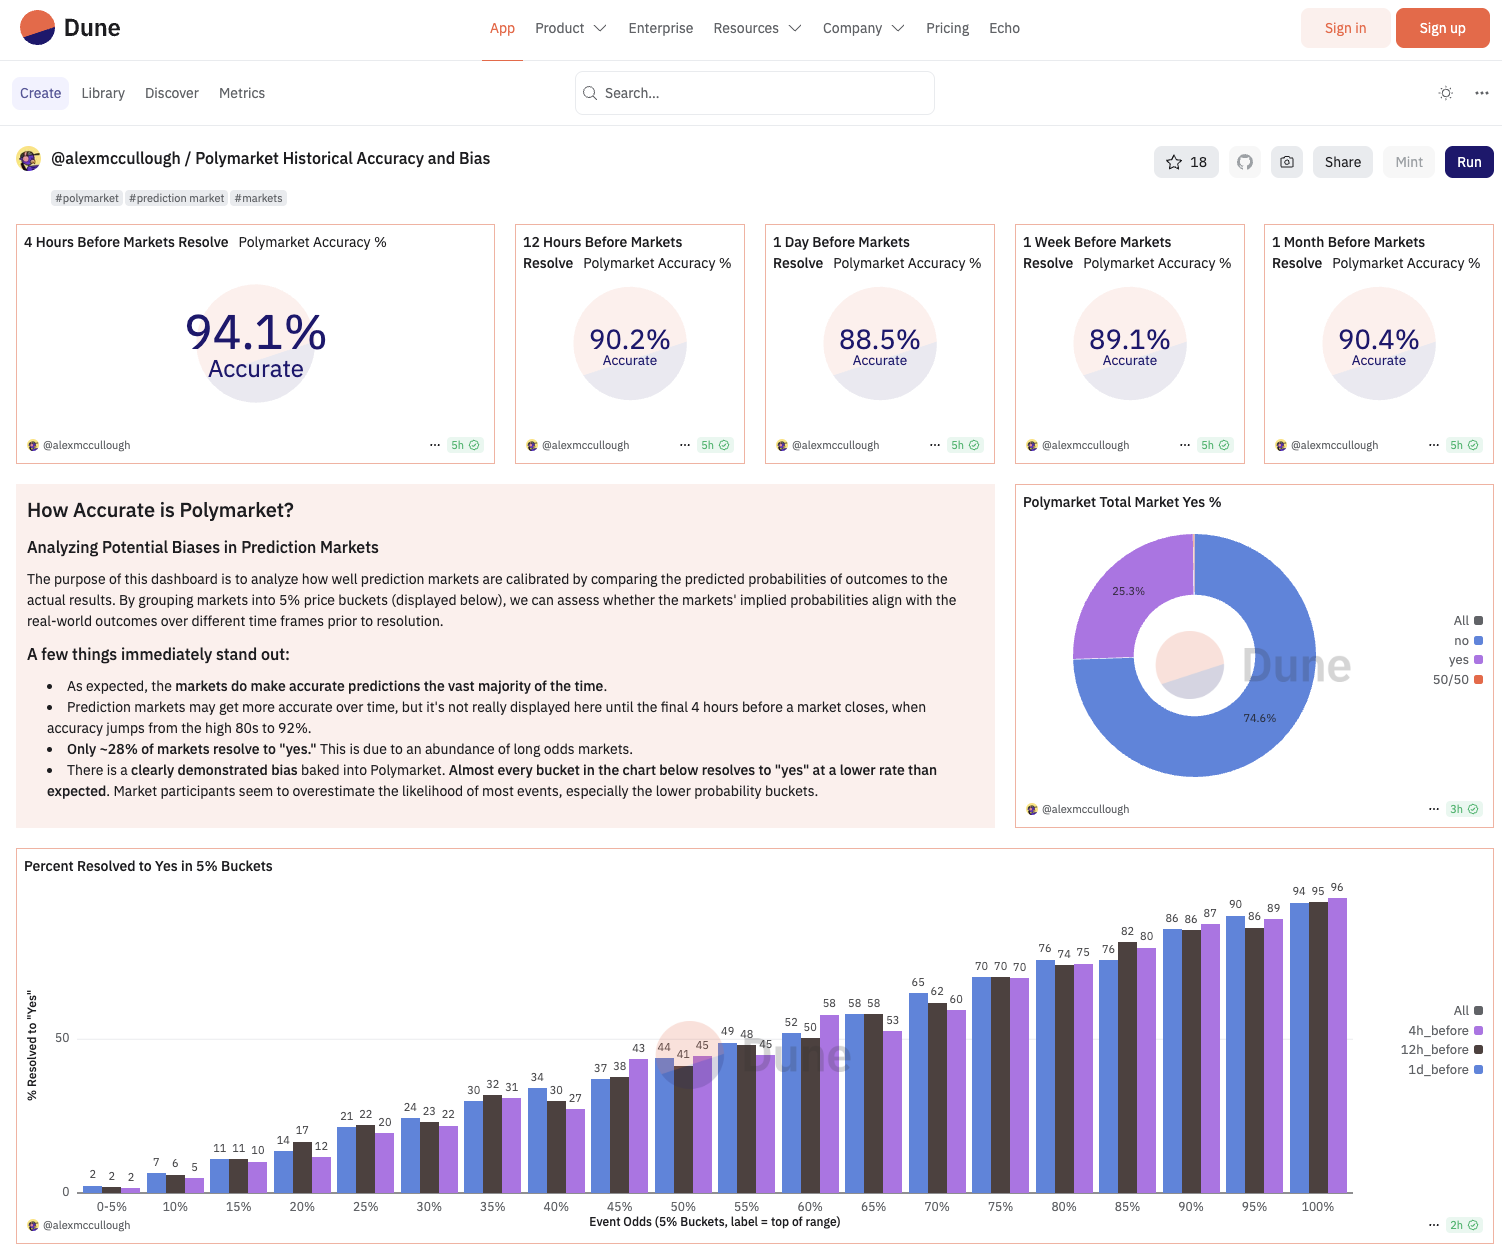Screen dimensions: 1502x1256
Task: Expand the Resources dropdown menu
Action: (757, 28)
